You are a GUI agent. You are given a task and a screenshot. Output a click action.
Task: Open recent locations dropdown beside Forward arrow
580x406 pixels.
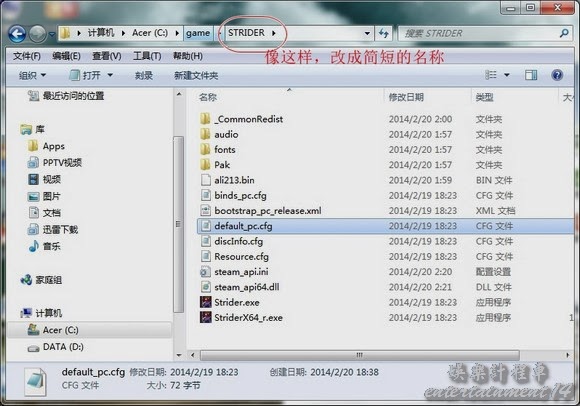(52, 34)
